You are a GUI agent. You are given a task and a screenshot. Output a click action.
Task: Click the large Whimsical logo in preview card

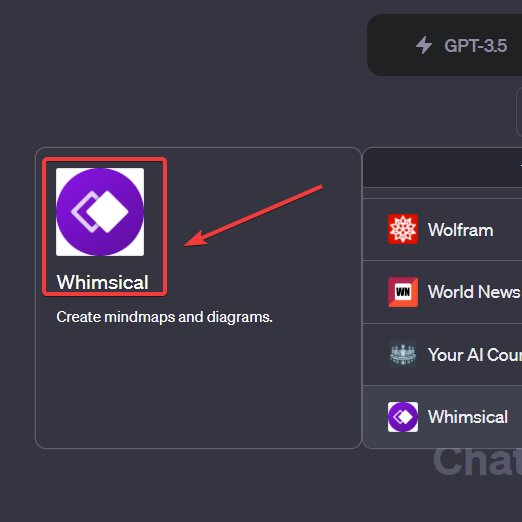[100, 212]
